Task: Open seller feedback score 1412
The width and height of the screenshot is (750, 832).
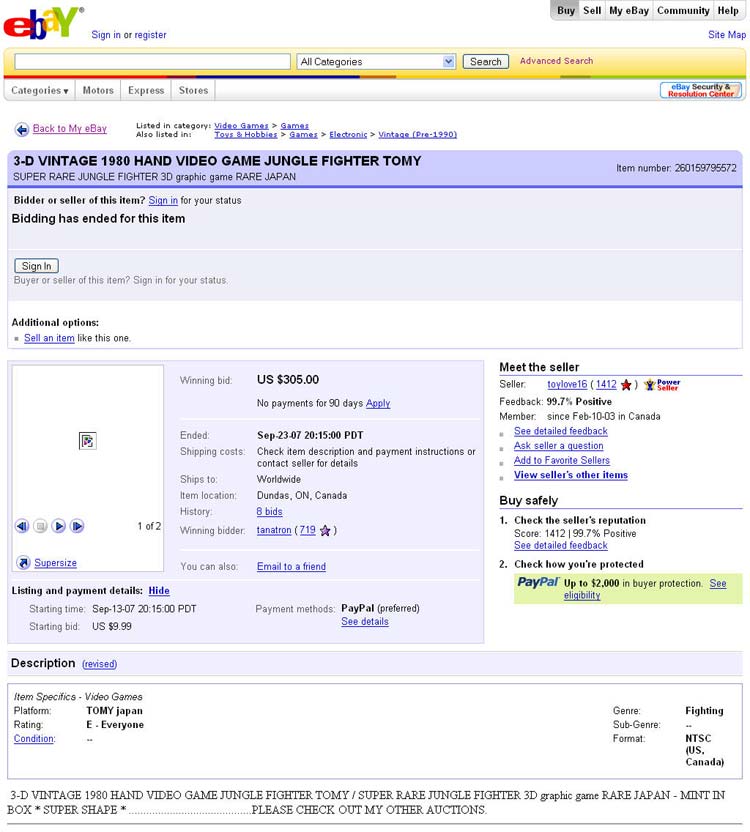Action: (606, 384)
